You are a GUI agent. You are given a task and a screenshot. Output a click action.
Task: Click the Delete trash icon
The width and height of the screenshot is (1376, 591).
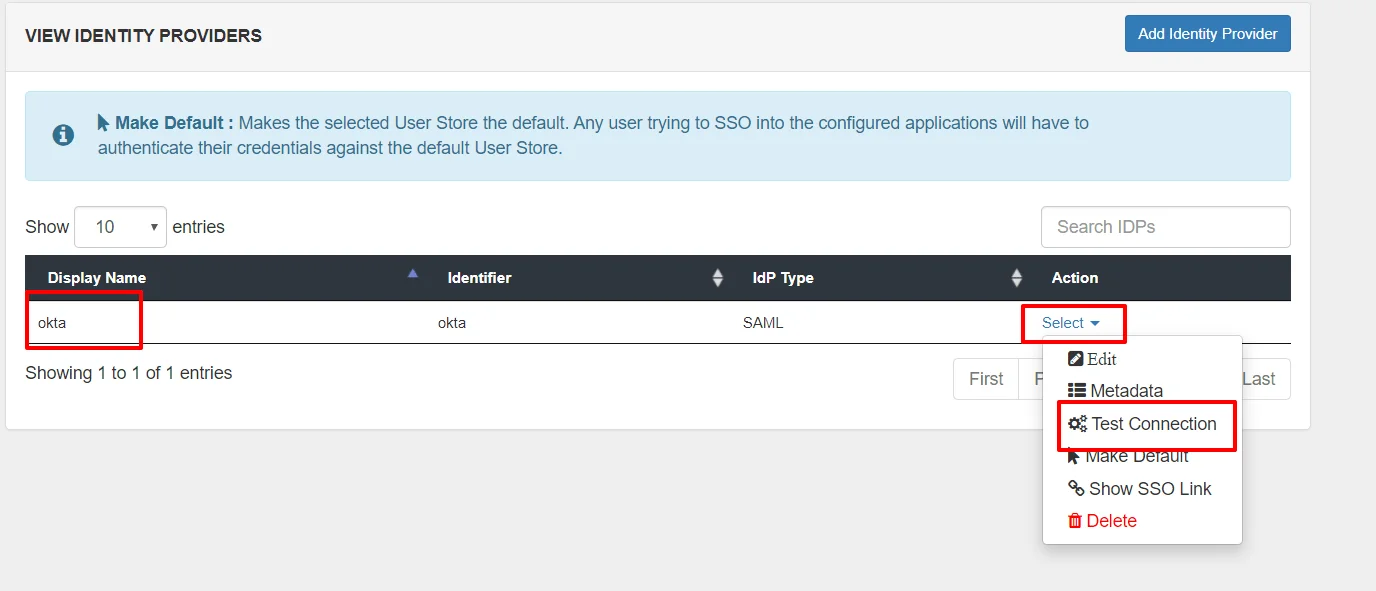pos(1077,520)
